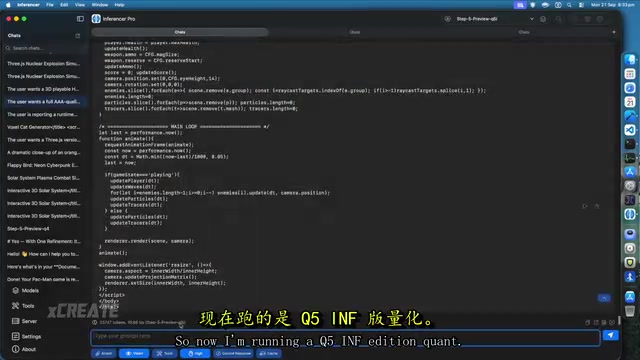Open the Models section

point(25,291)
